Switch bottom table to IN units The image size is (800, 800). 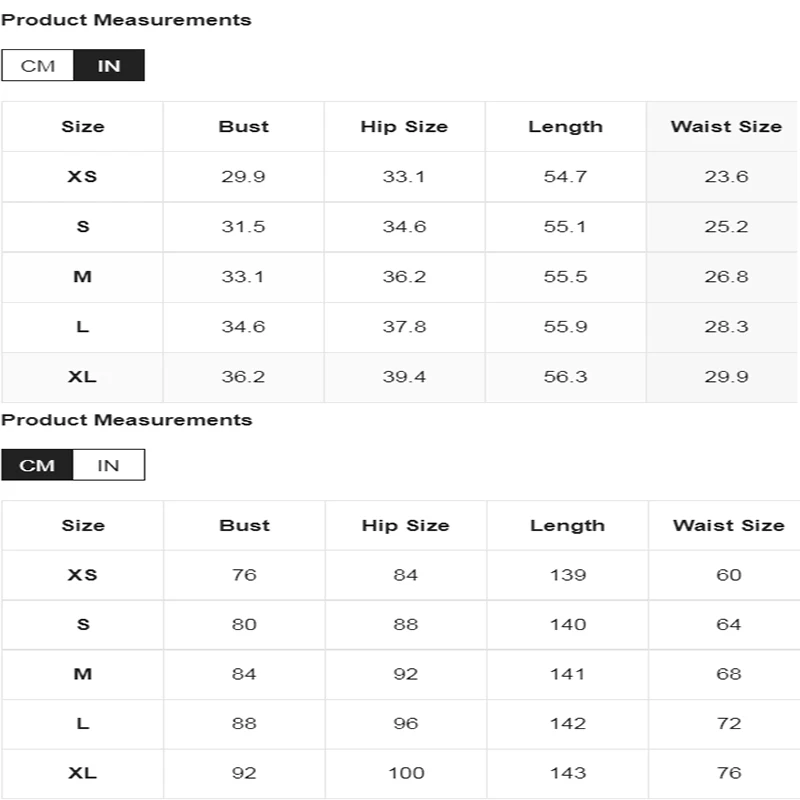[x=109, y=465]
